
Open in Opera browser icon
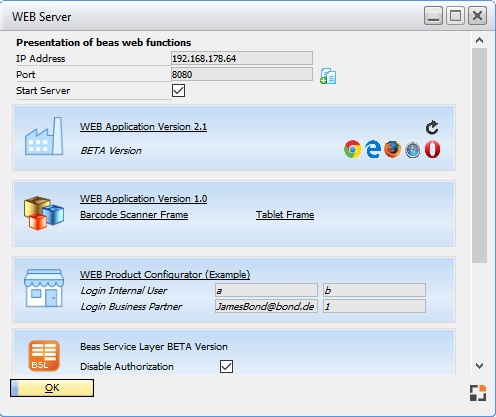[432, 149]
